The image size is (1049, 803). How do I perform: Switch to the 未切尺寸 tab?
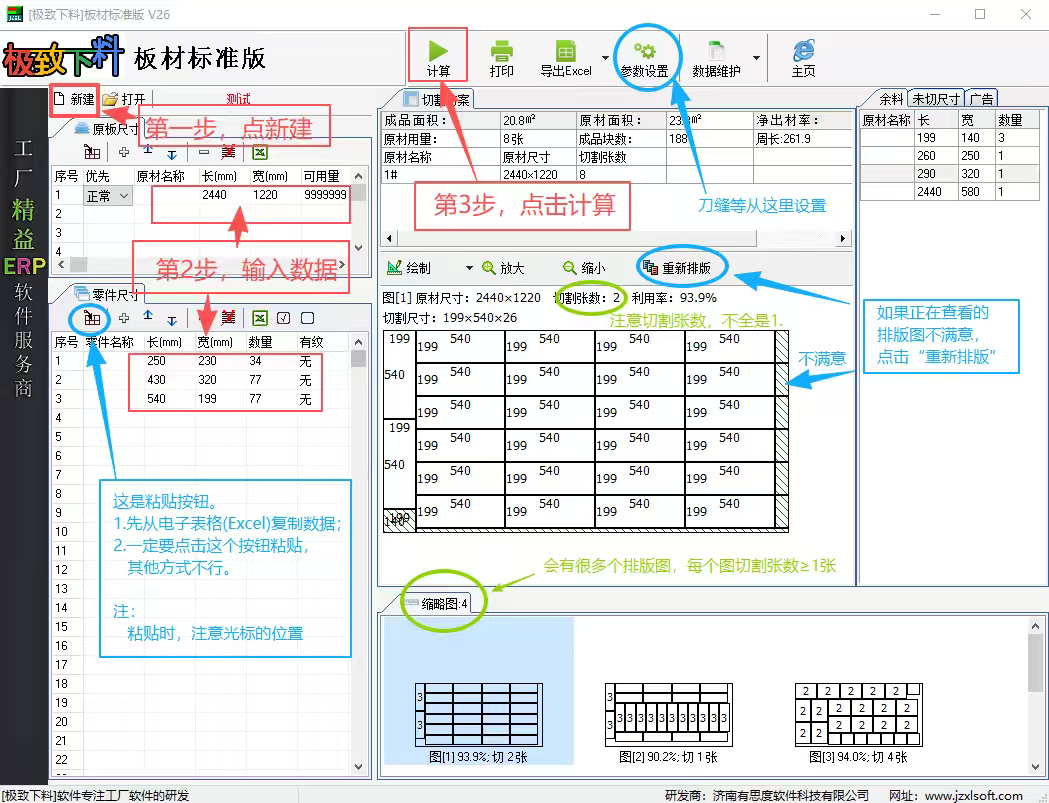(935, 97)
